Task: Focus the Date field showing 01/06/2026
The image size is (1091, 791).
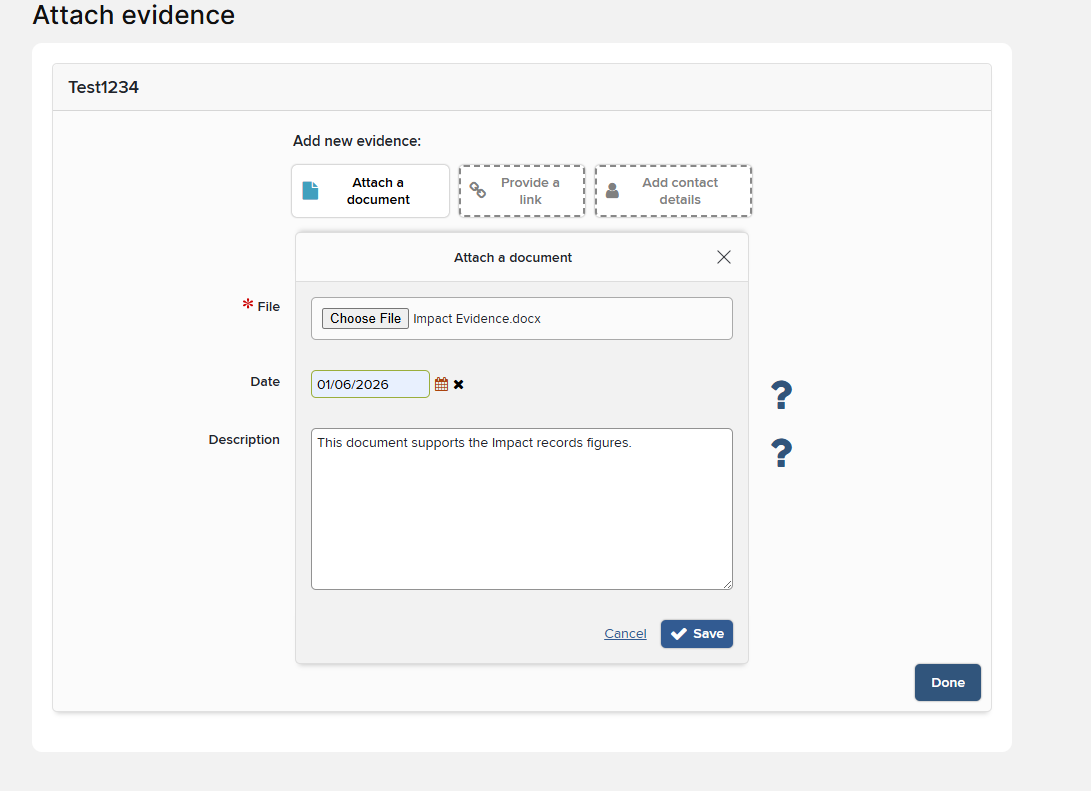Action: [x=370, y=384]
